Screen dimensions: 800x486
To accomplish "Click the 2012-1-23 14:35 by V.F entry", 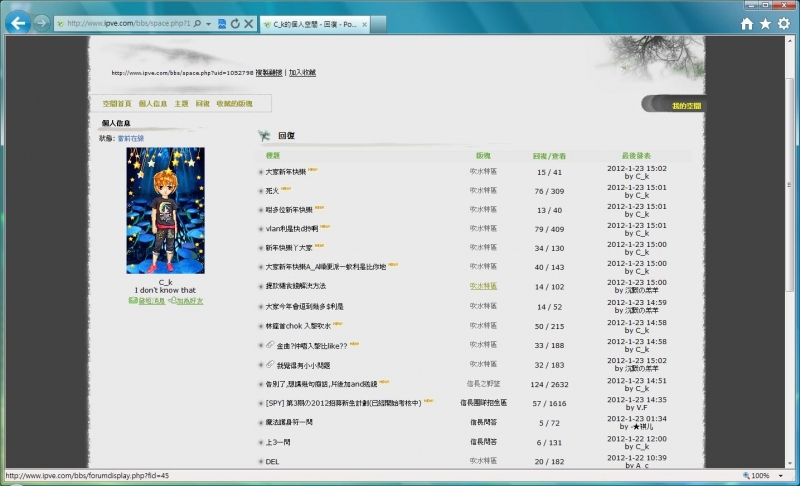I will [x=636, y=403].
